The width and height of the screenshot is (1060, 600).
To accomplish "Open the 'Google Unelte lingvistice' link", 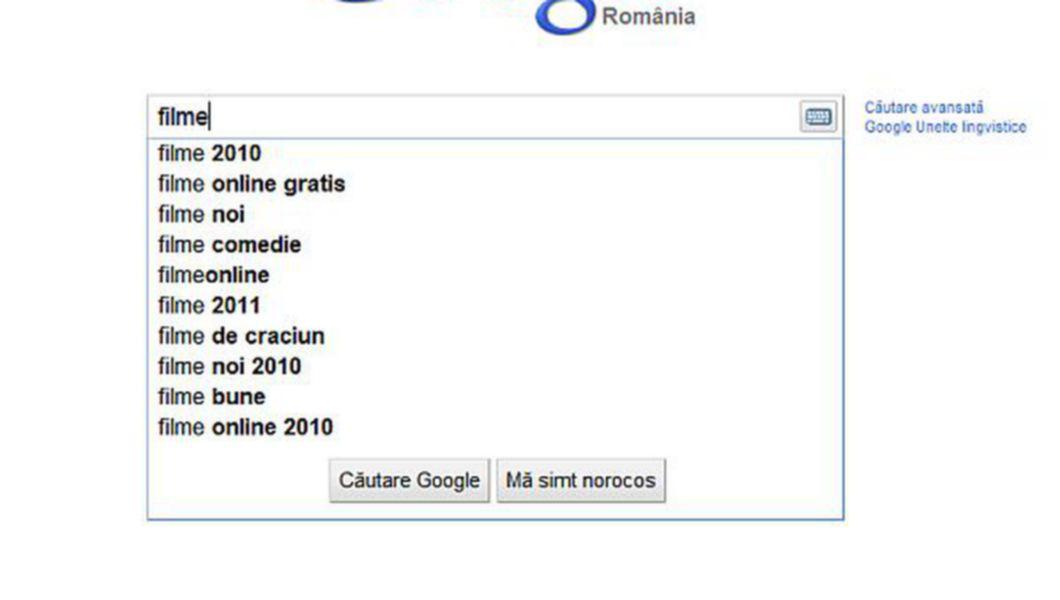I will tap(945, 127).
